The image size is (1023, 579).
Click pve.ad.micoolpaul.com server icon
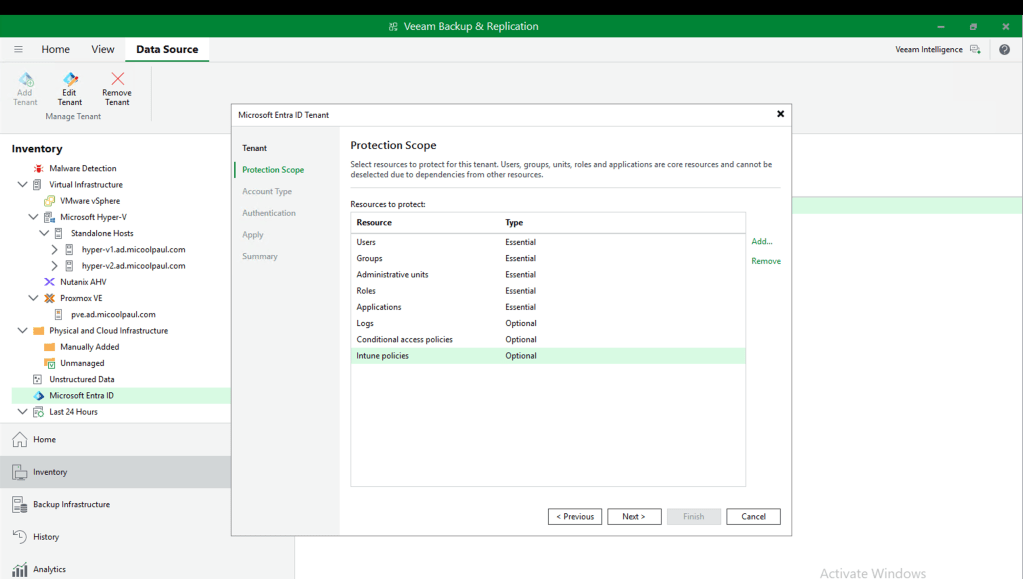coord(59,315)
